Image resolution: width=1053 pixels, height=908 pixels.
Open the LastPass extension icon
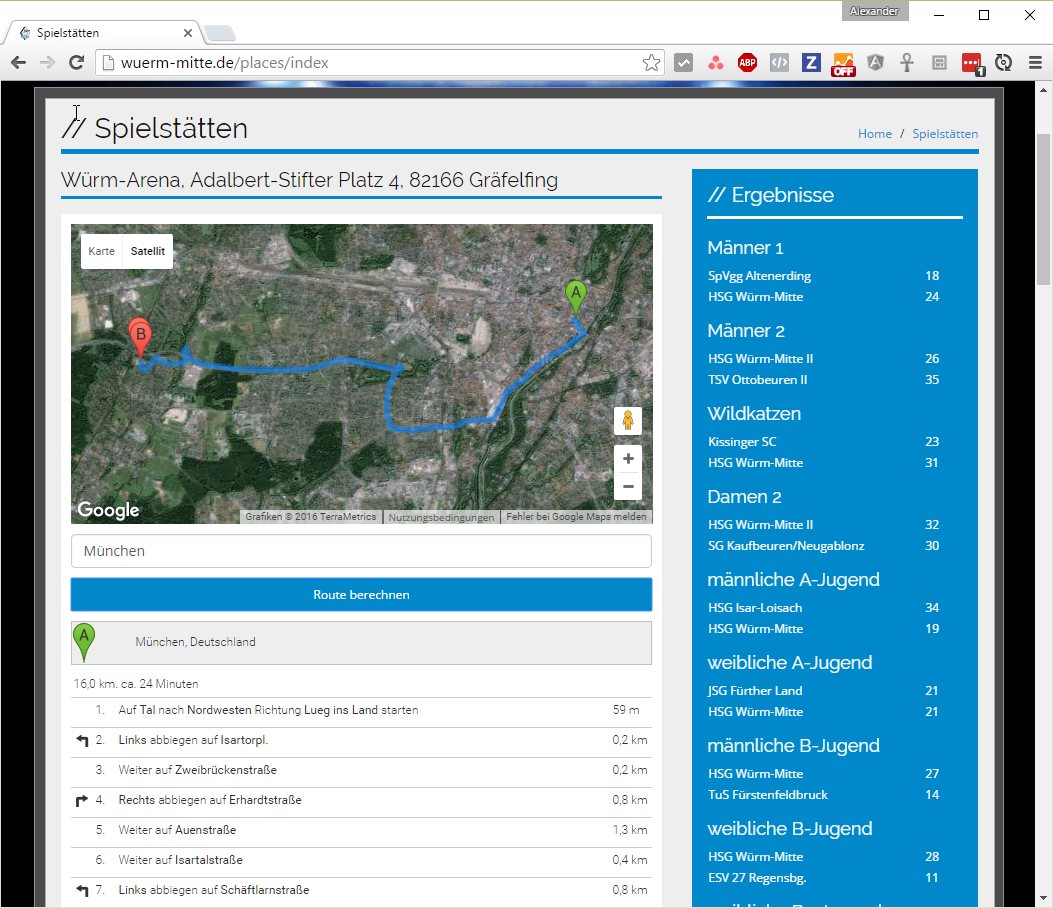pyautogui.click(x=971, y=63)
